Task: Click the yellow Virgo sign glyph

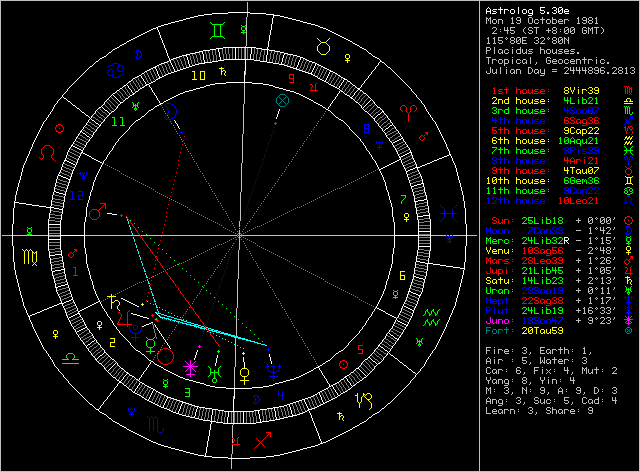Action: pos(31,258)
